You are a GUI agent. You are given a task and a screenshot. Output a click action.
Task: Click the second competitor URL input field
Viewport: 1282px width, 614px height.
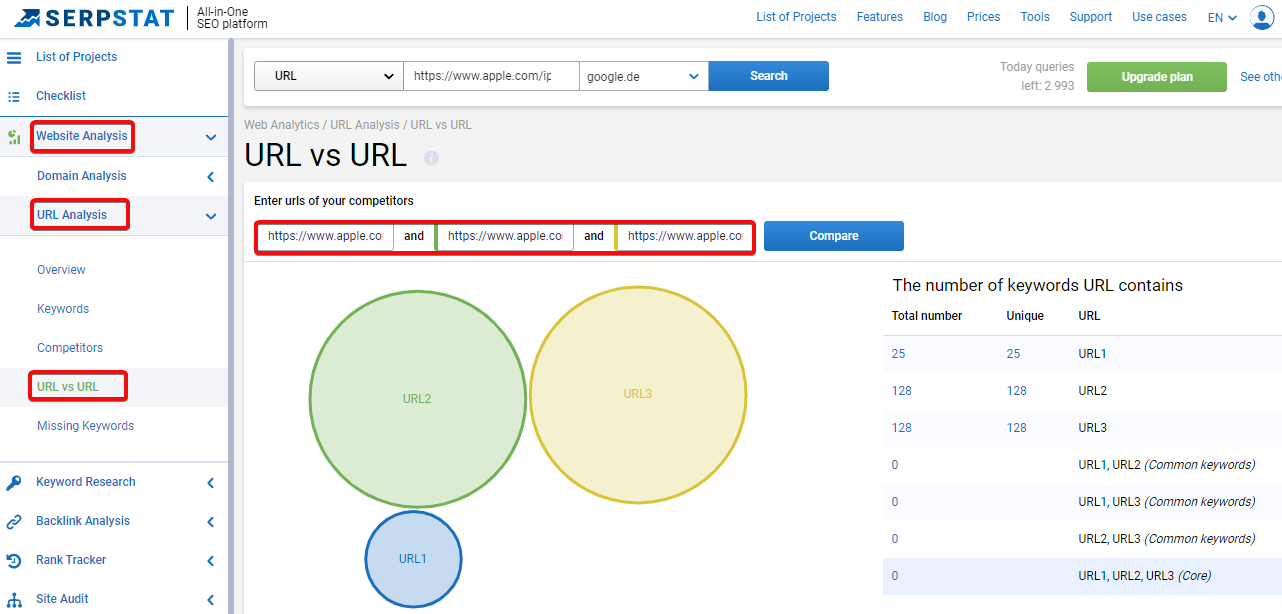tap(505, 236)
